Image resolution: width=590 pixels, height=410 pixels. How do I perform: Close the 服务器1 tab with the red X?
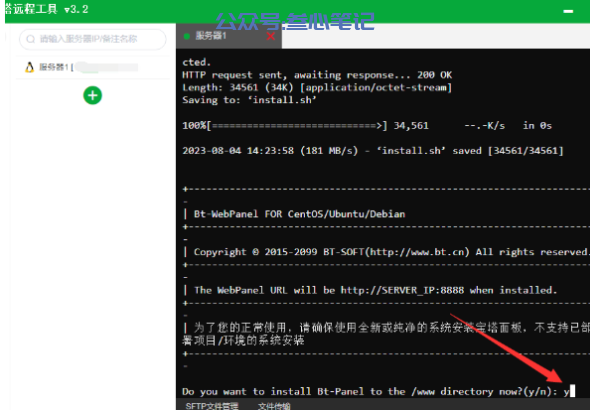click(271, 36)
